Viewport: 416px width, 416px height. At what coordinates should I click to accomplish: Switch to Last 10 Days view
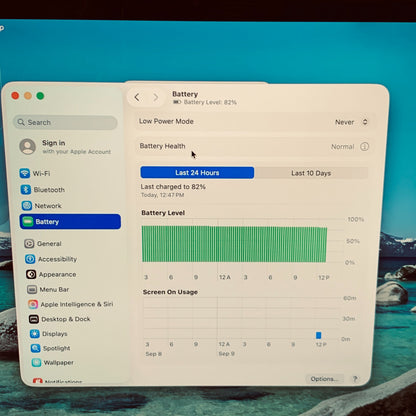311,173
